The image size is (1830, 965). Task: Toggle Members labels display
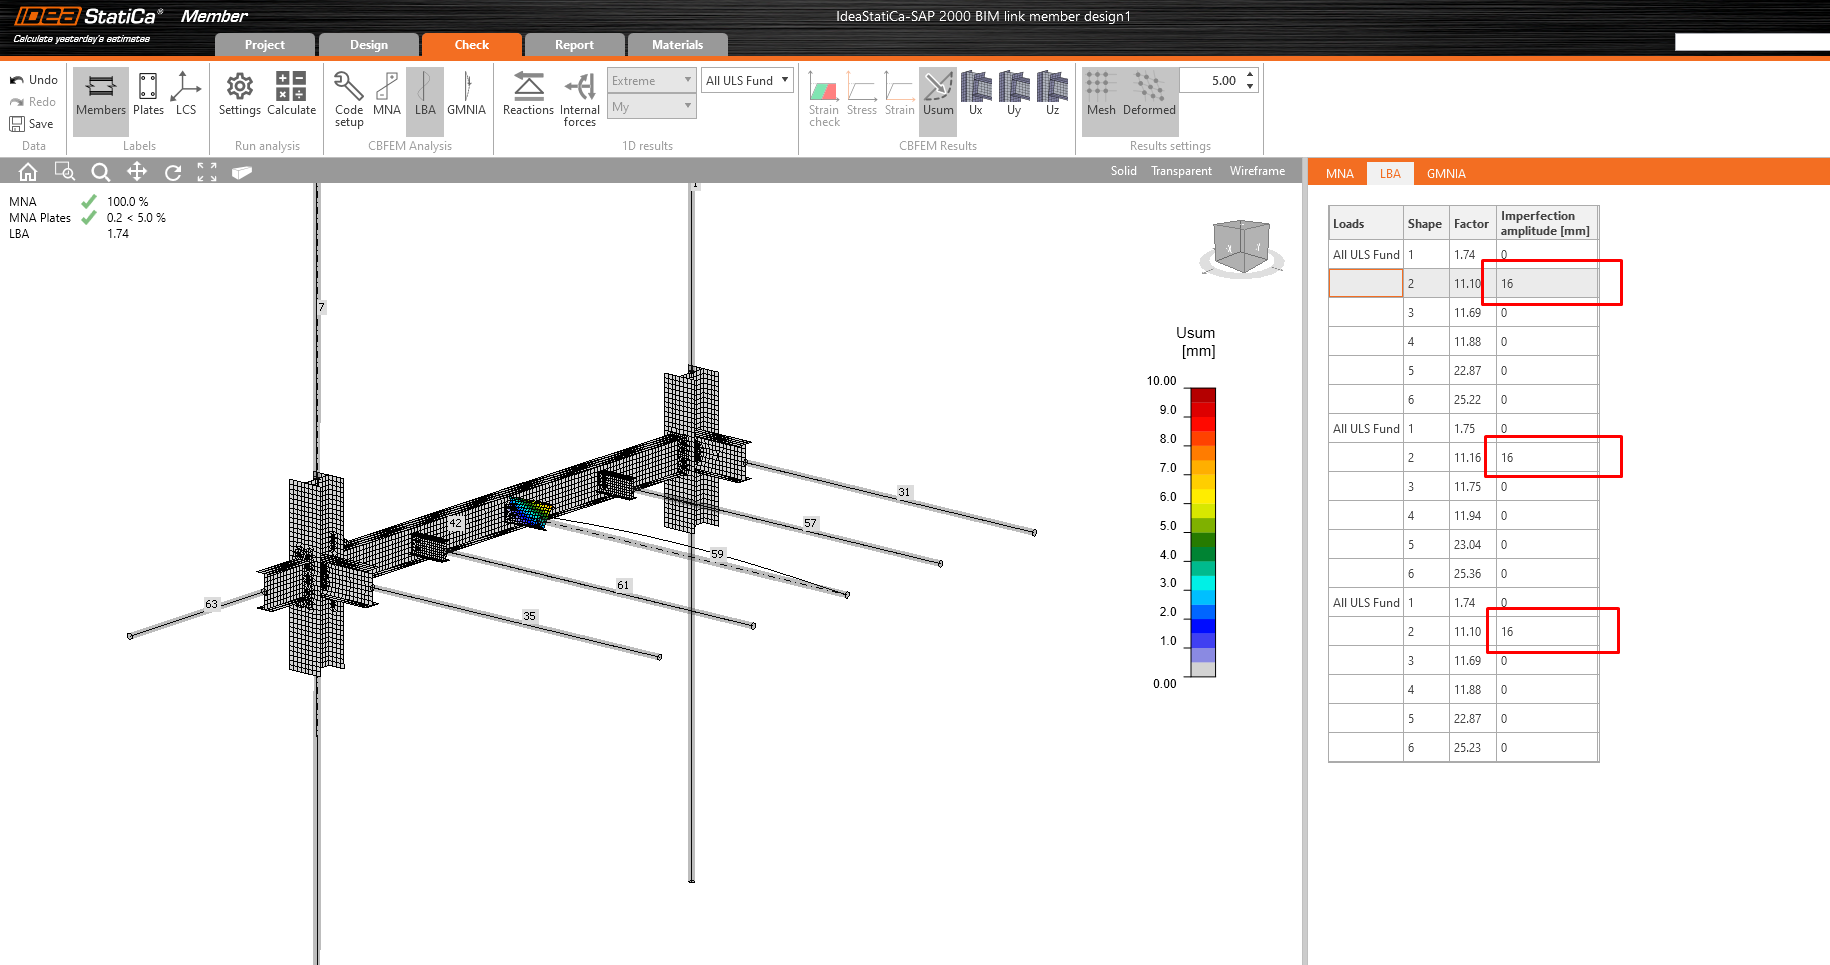click(x=101, y=94)
